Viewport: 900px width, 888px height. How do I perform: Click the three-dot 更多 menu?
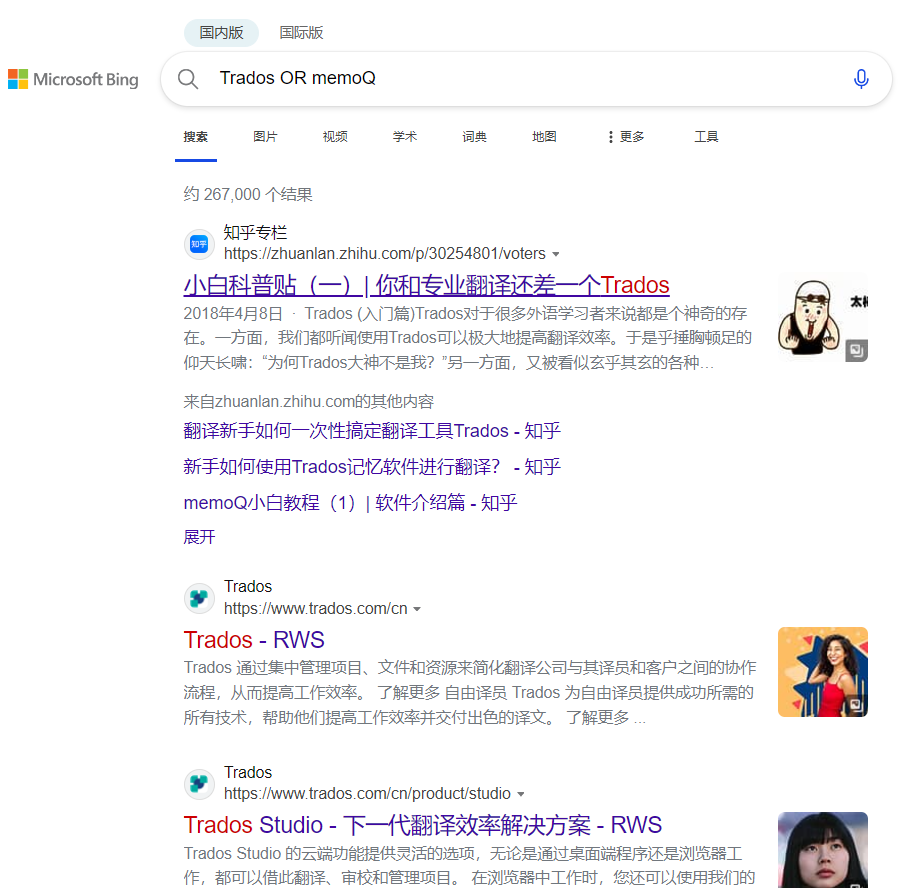[x=626, y=137]
